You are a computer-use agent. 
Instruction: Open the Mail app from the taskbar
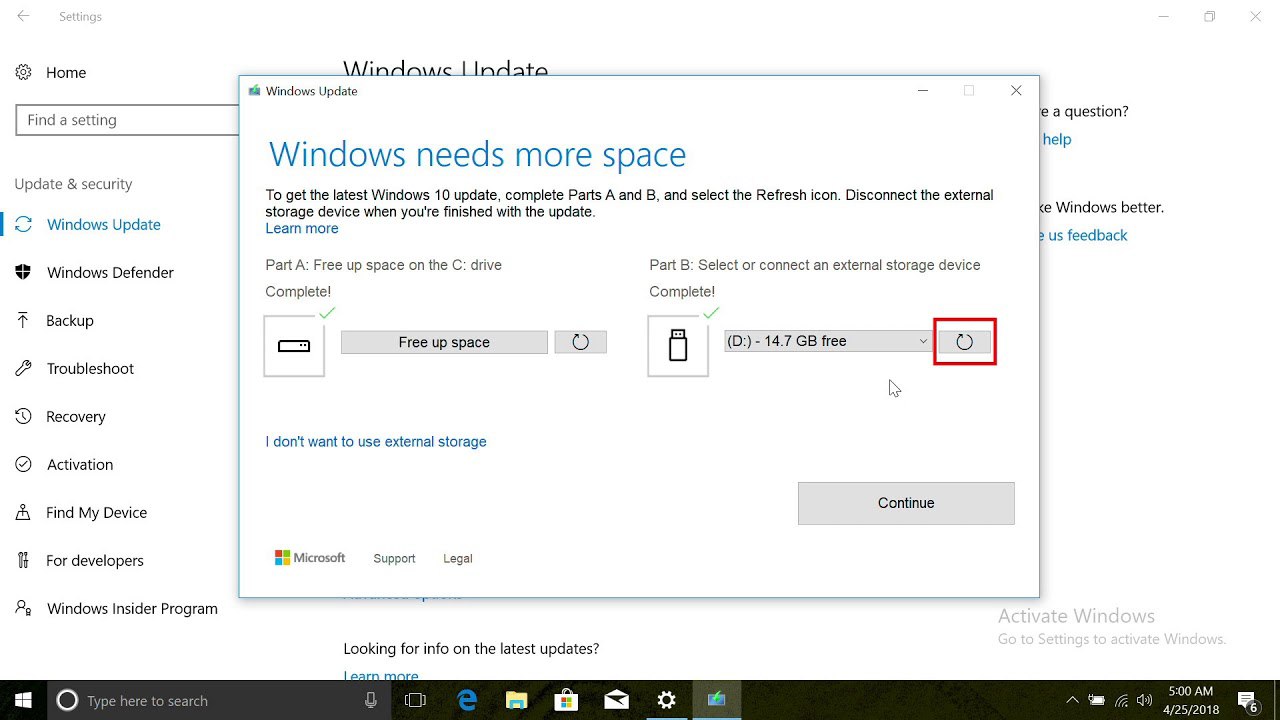tap(616, 700)
